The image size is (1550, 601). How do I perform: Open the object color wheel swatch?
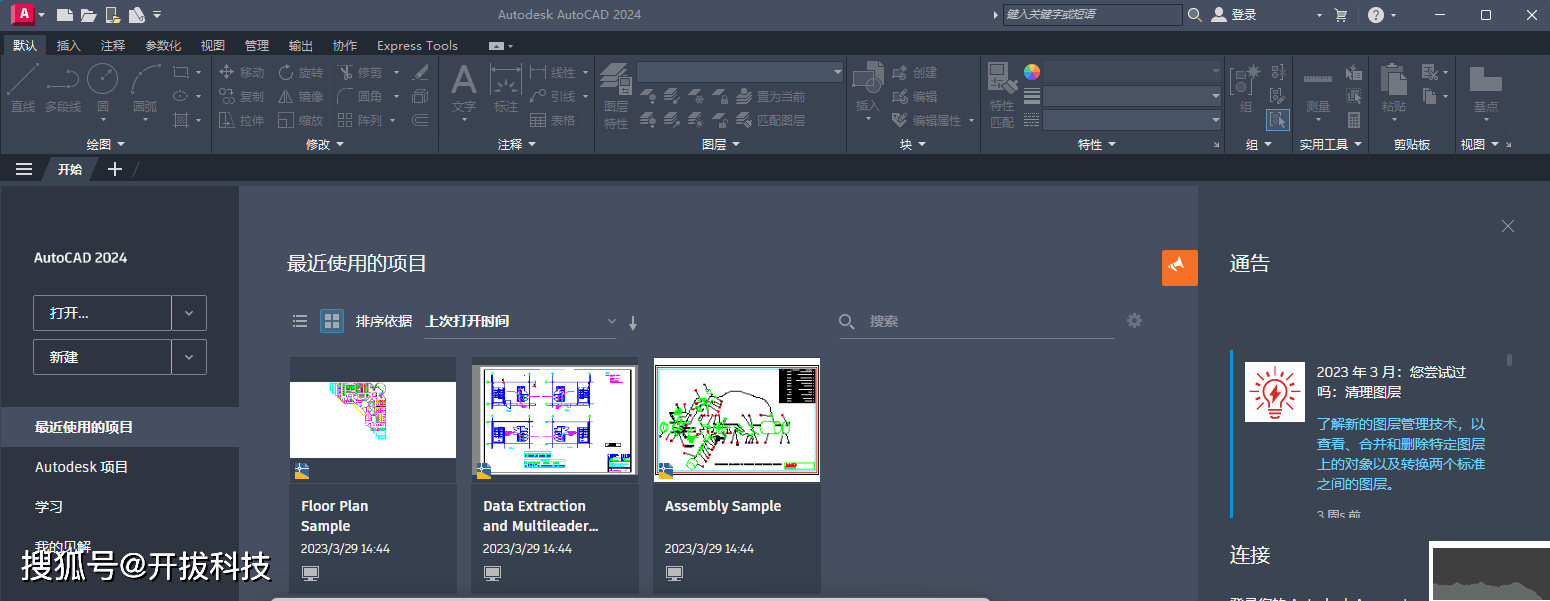coord(1032,72)
